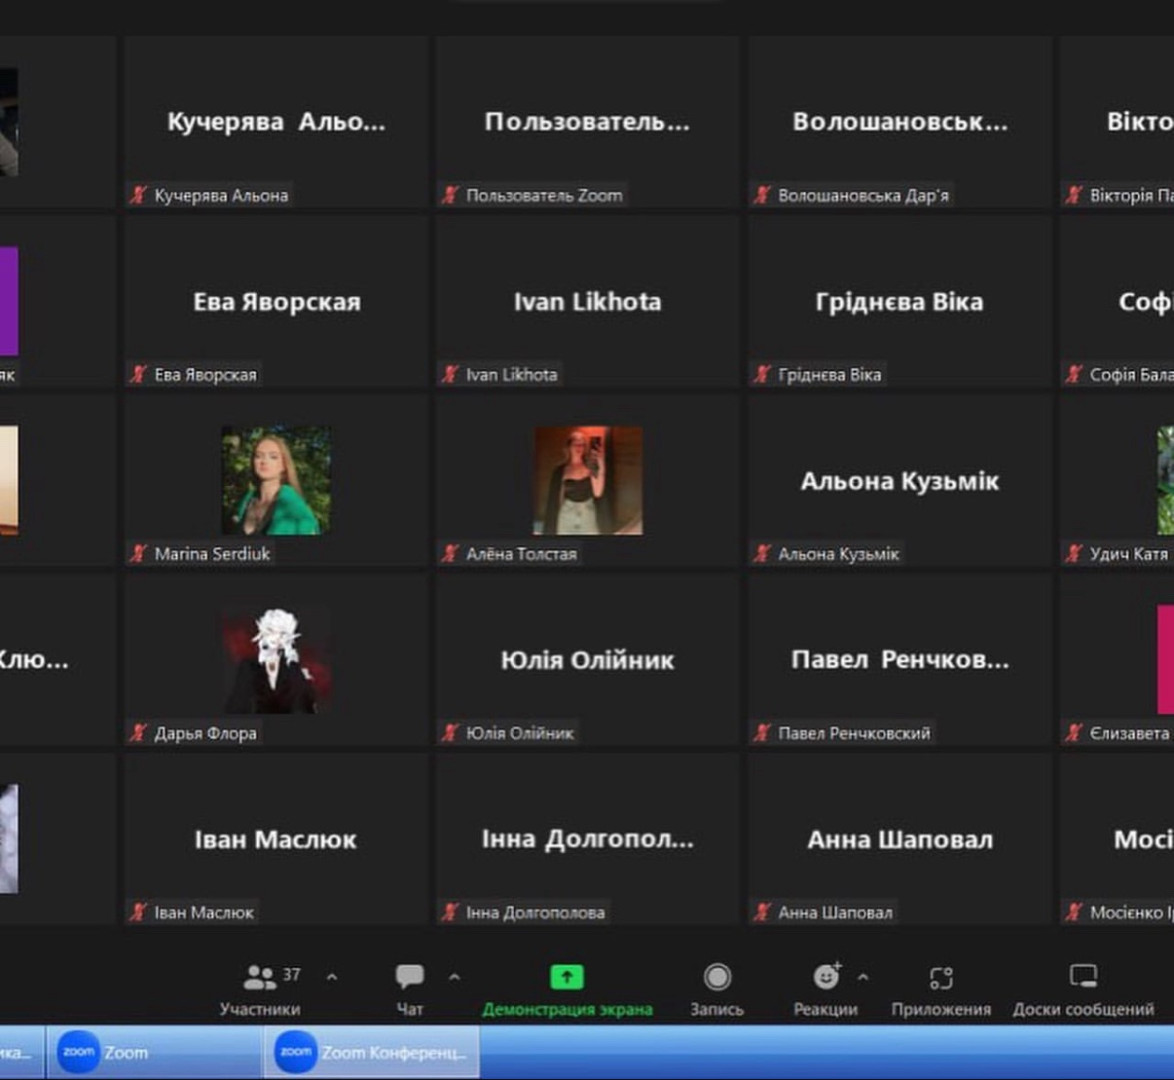Screen dimensions: 1174x1080
Task: Expand the chevron next to Участники
Action: (x=332, y=977)
